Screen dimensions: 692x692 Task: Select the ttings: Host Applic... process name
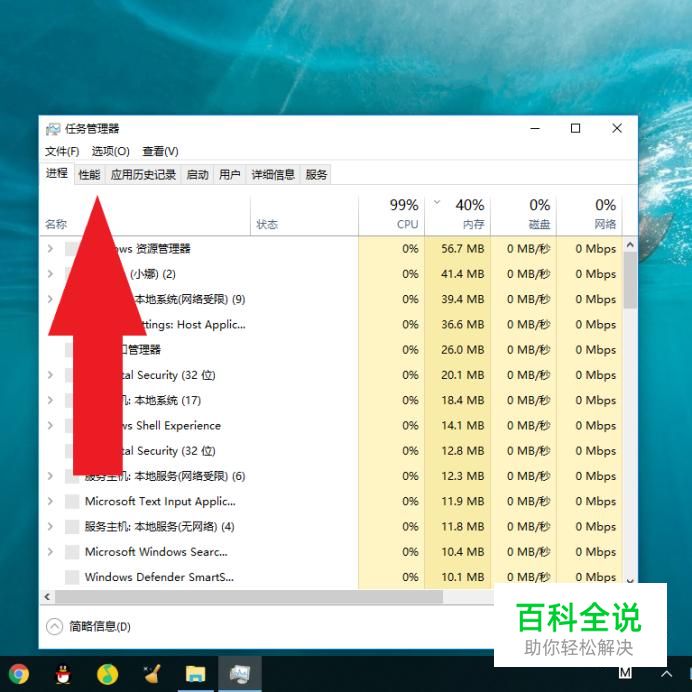(193, 325)
